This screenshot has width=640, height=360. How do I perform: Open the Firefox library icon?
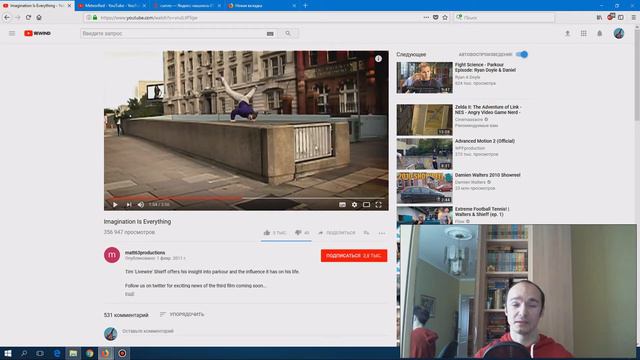point(599,18)
